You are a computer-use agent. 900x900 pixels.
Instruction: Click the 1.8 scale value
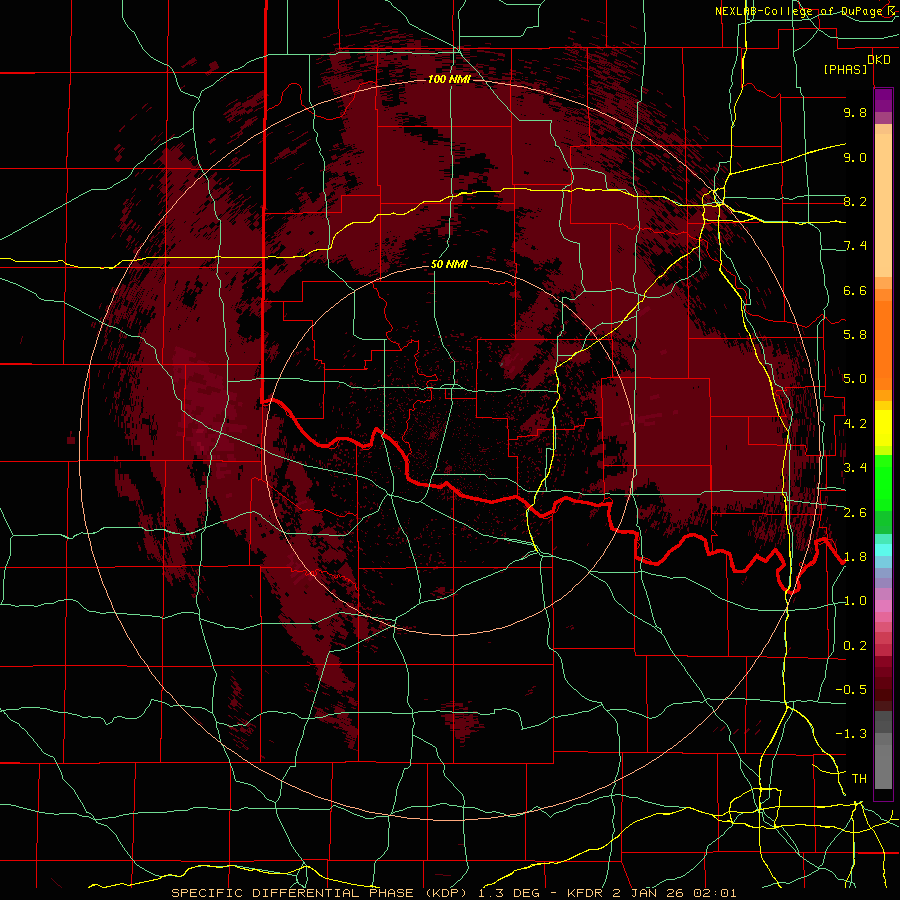(855, 557)
